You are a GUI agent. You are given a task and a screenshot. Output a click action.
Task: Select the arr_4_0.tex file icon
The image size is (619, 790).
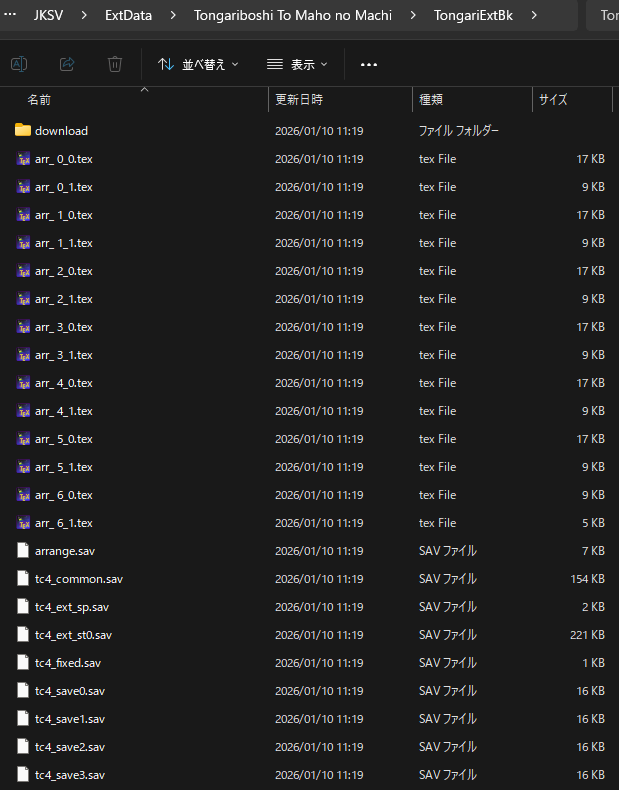click(23, 383)
